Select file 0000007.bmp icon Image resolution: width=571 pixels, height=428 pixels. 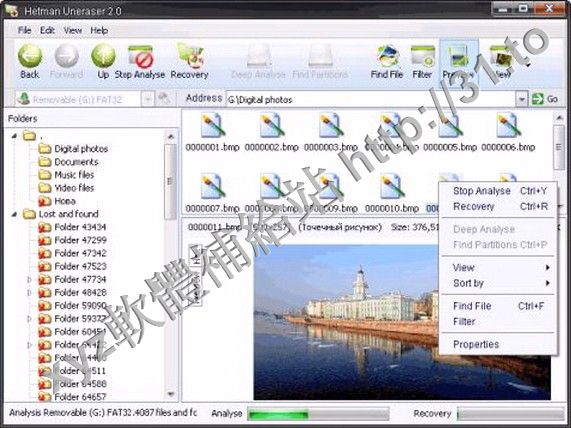(x=212, y=186)
